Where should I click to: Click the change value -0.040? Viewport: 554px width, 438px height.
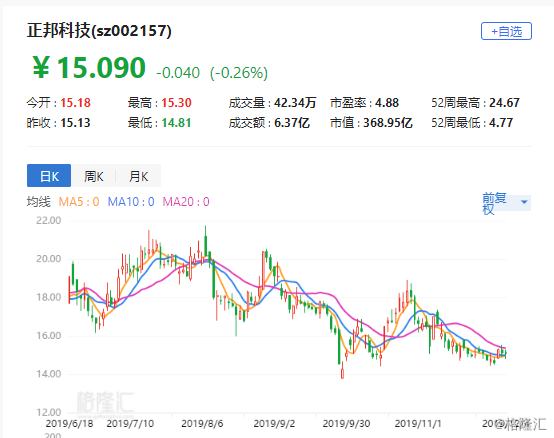pos(178,73)
